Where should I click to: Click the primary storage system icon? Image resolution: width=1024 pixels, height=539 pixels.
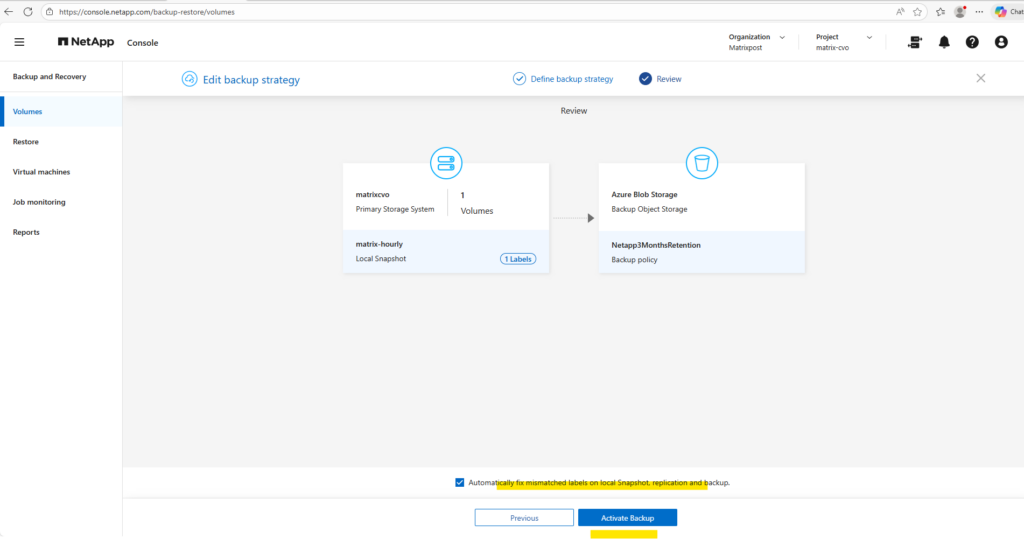tap(445, 162)
